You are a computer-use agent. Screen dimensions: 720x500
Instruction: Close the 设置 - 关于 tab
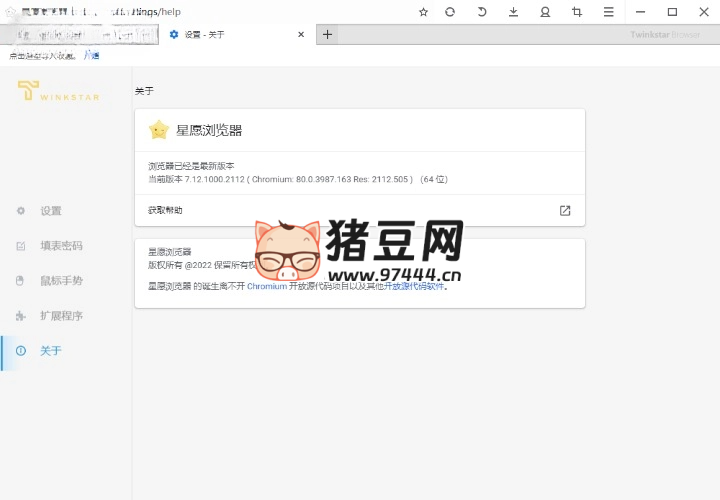(301, 34)
